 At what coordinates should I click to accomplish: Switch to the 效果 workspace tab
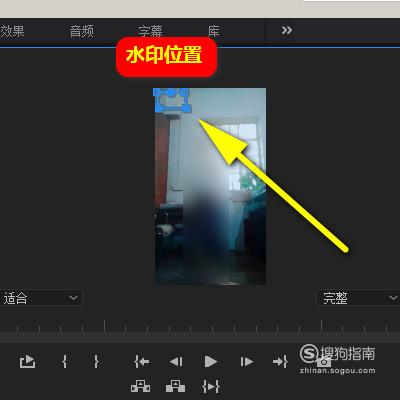coord(12,31)
